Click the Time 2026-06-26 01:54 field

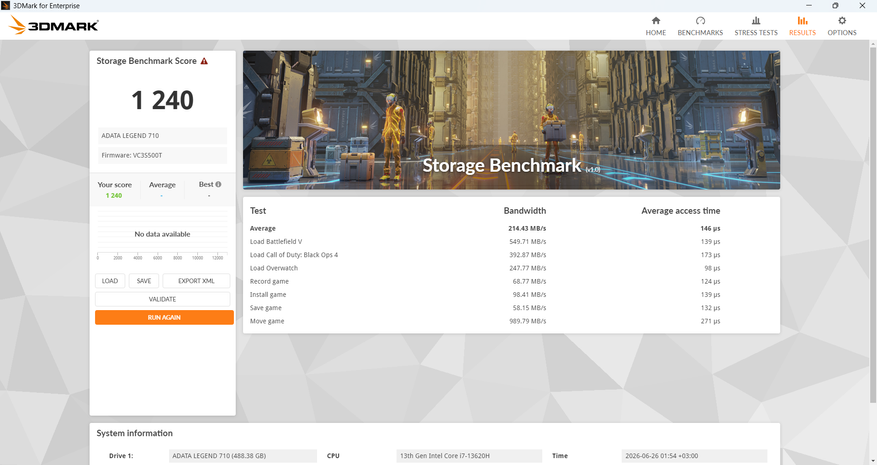694,456
